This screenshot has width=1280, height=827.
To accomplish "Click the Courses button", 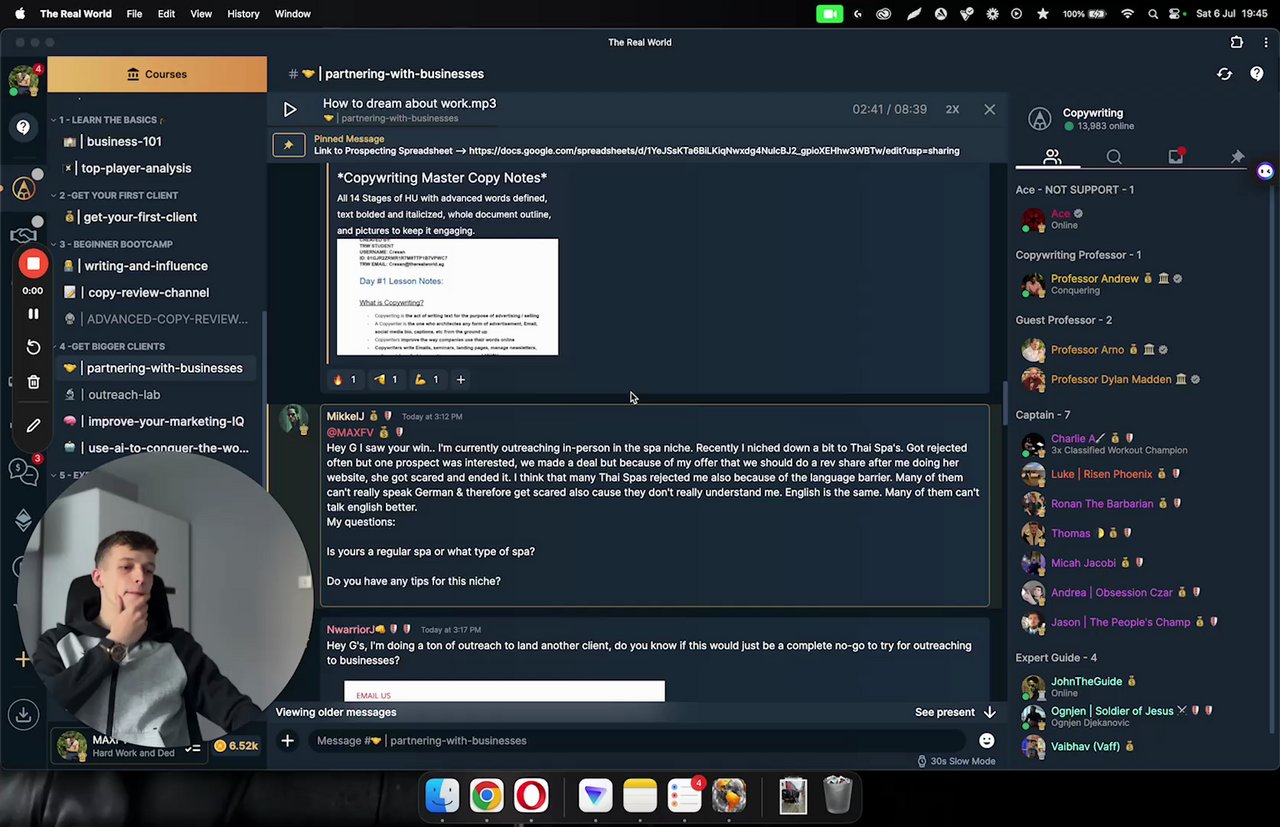I will 157,74.
